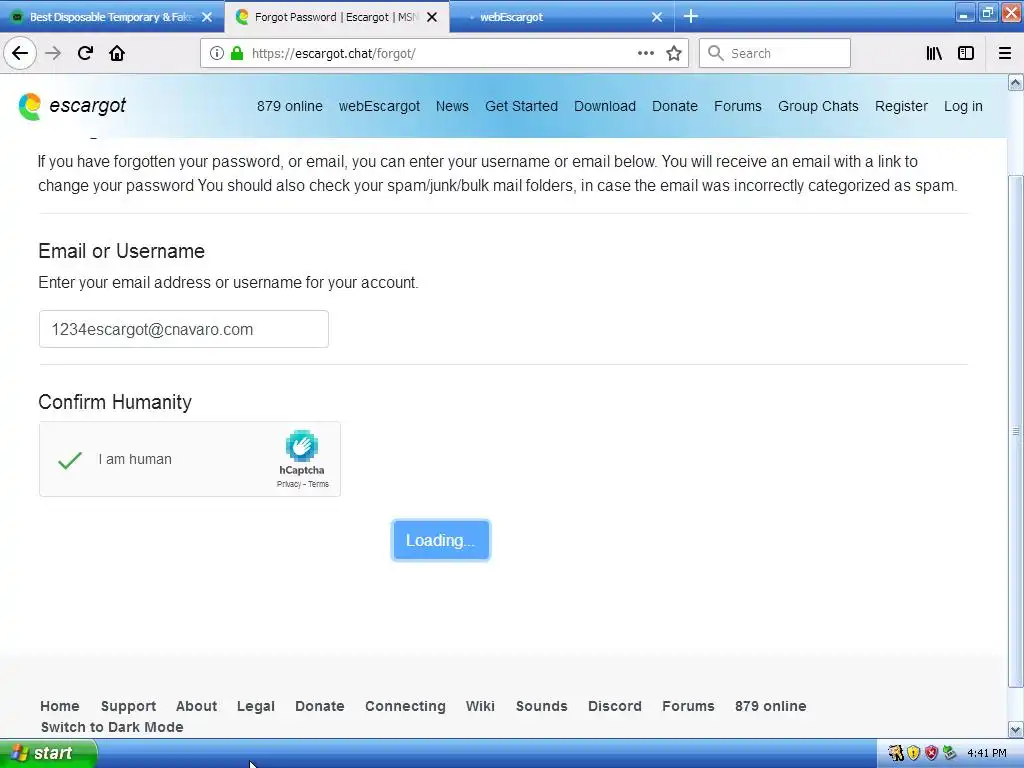Open footer Support link

(x=128, y=706)
